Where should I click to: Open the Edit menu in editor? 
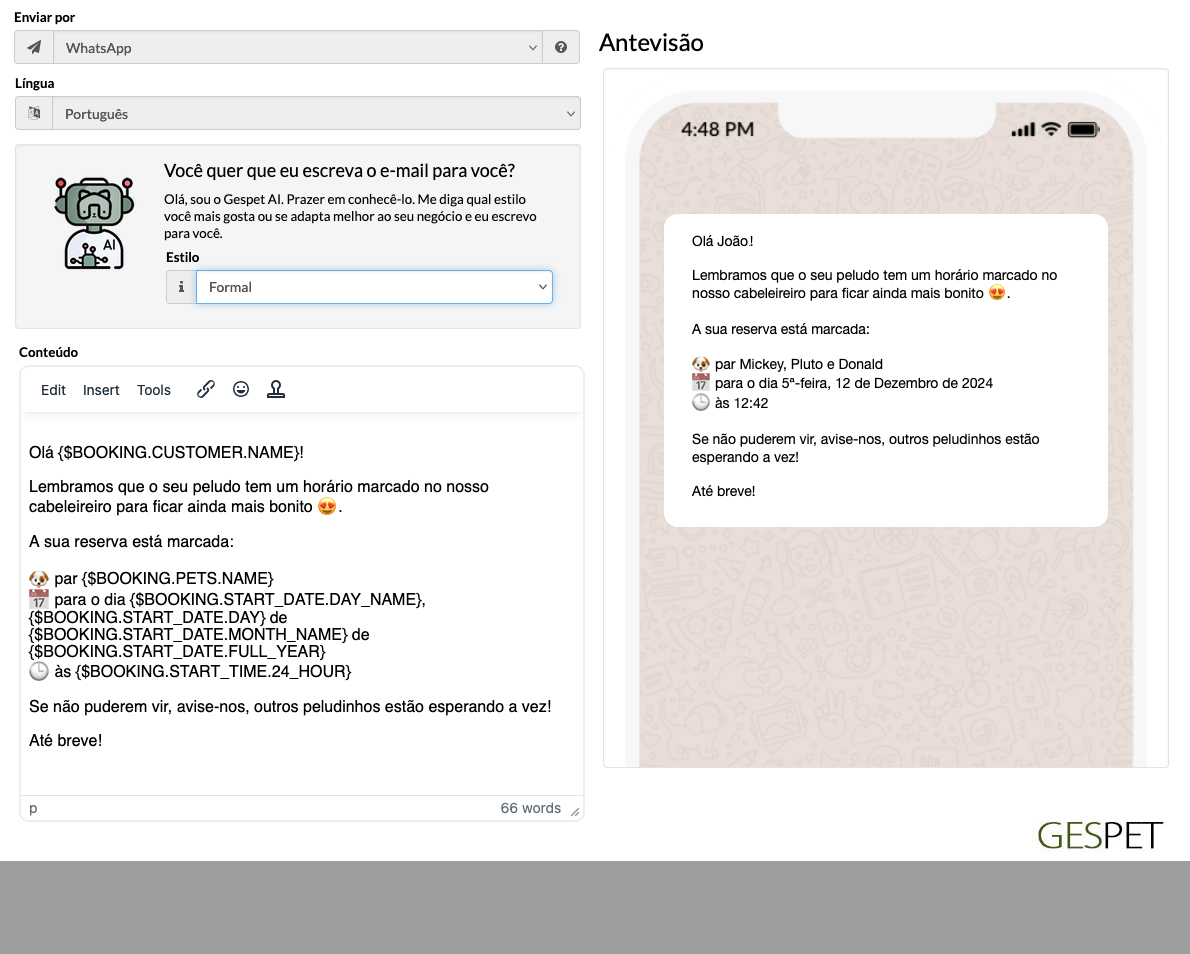(x=53, y=390)
